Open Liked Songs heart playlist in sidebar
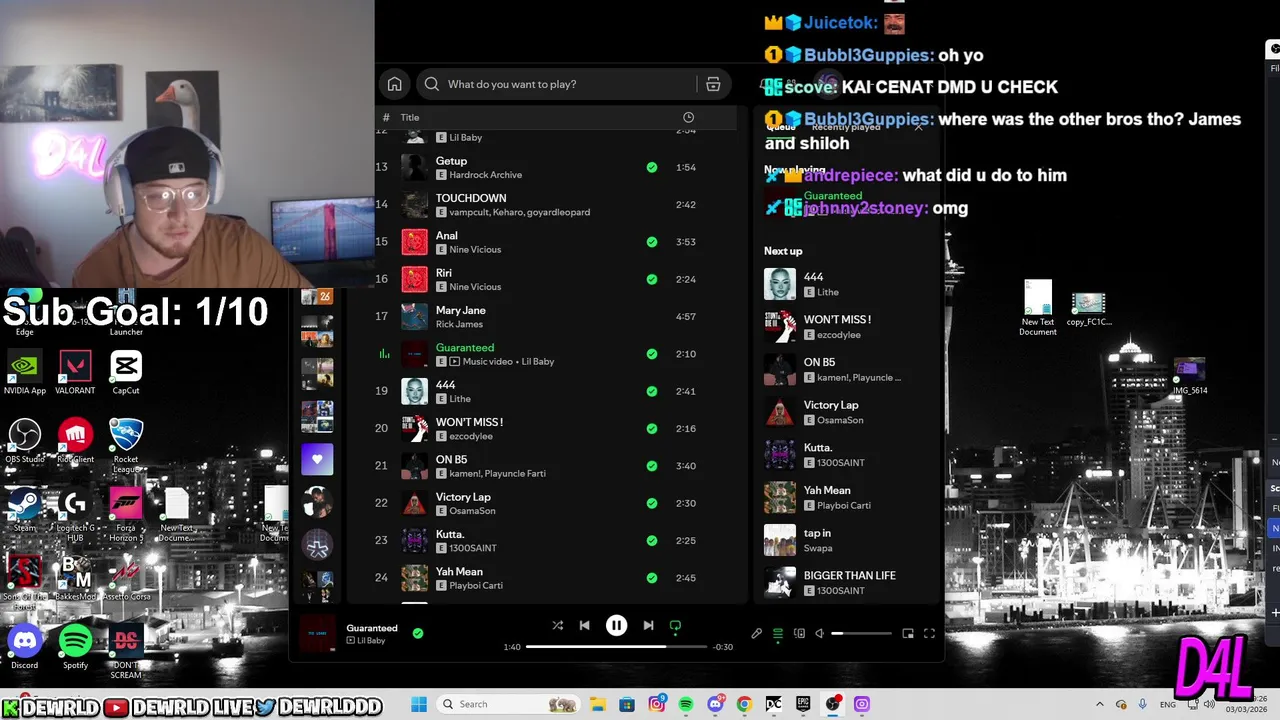Screen dimensions: 1280x720 [x=317, y=459]
